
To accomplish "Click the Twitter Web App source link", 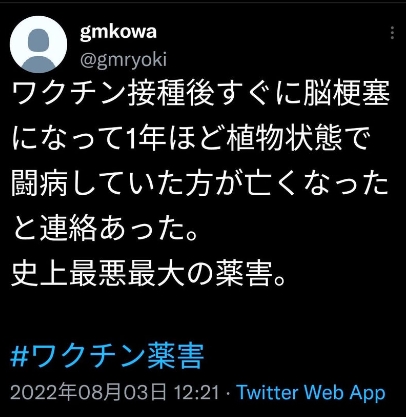I will point(311,392).
